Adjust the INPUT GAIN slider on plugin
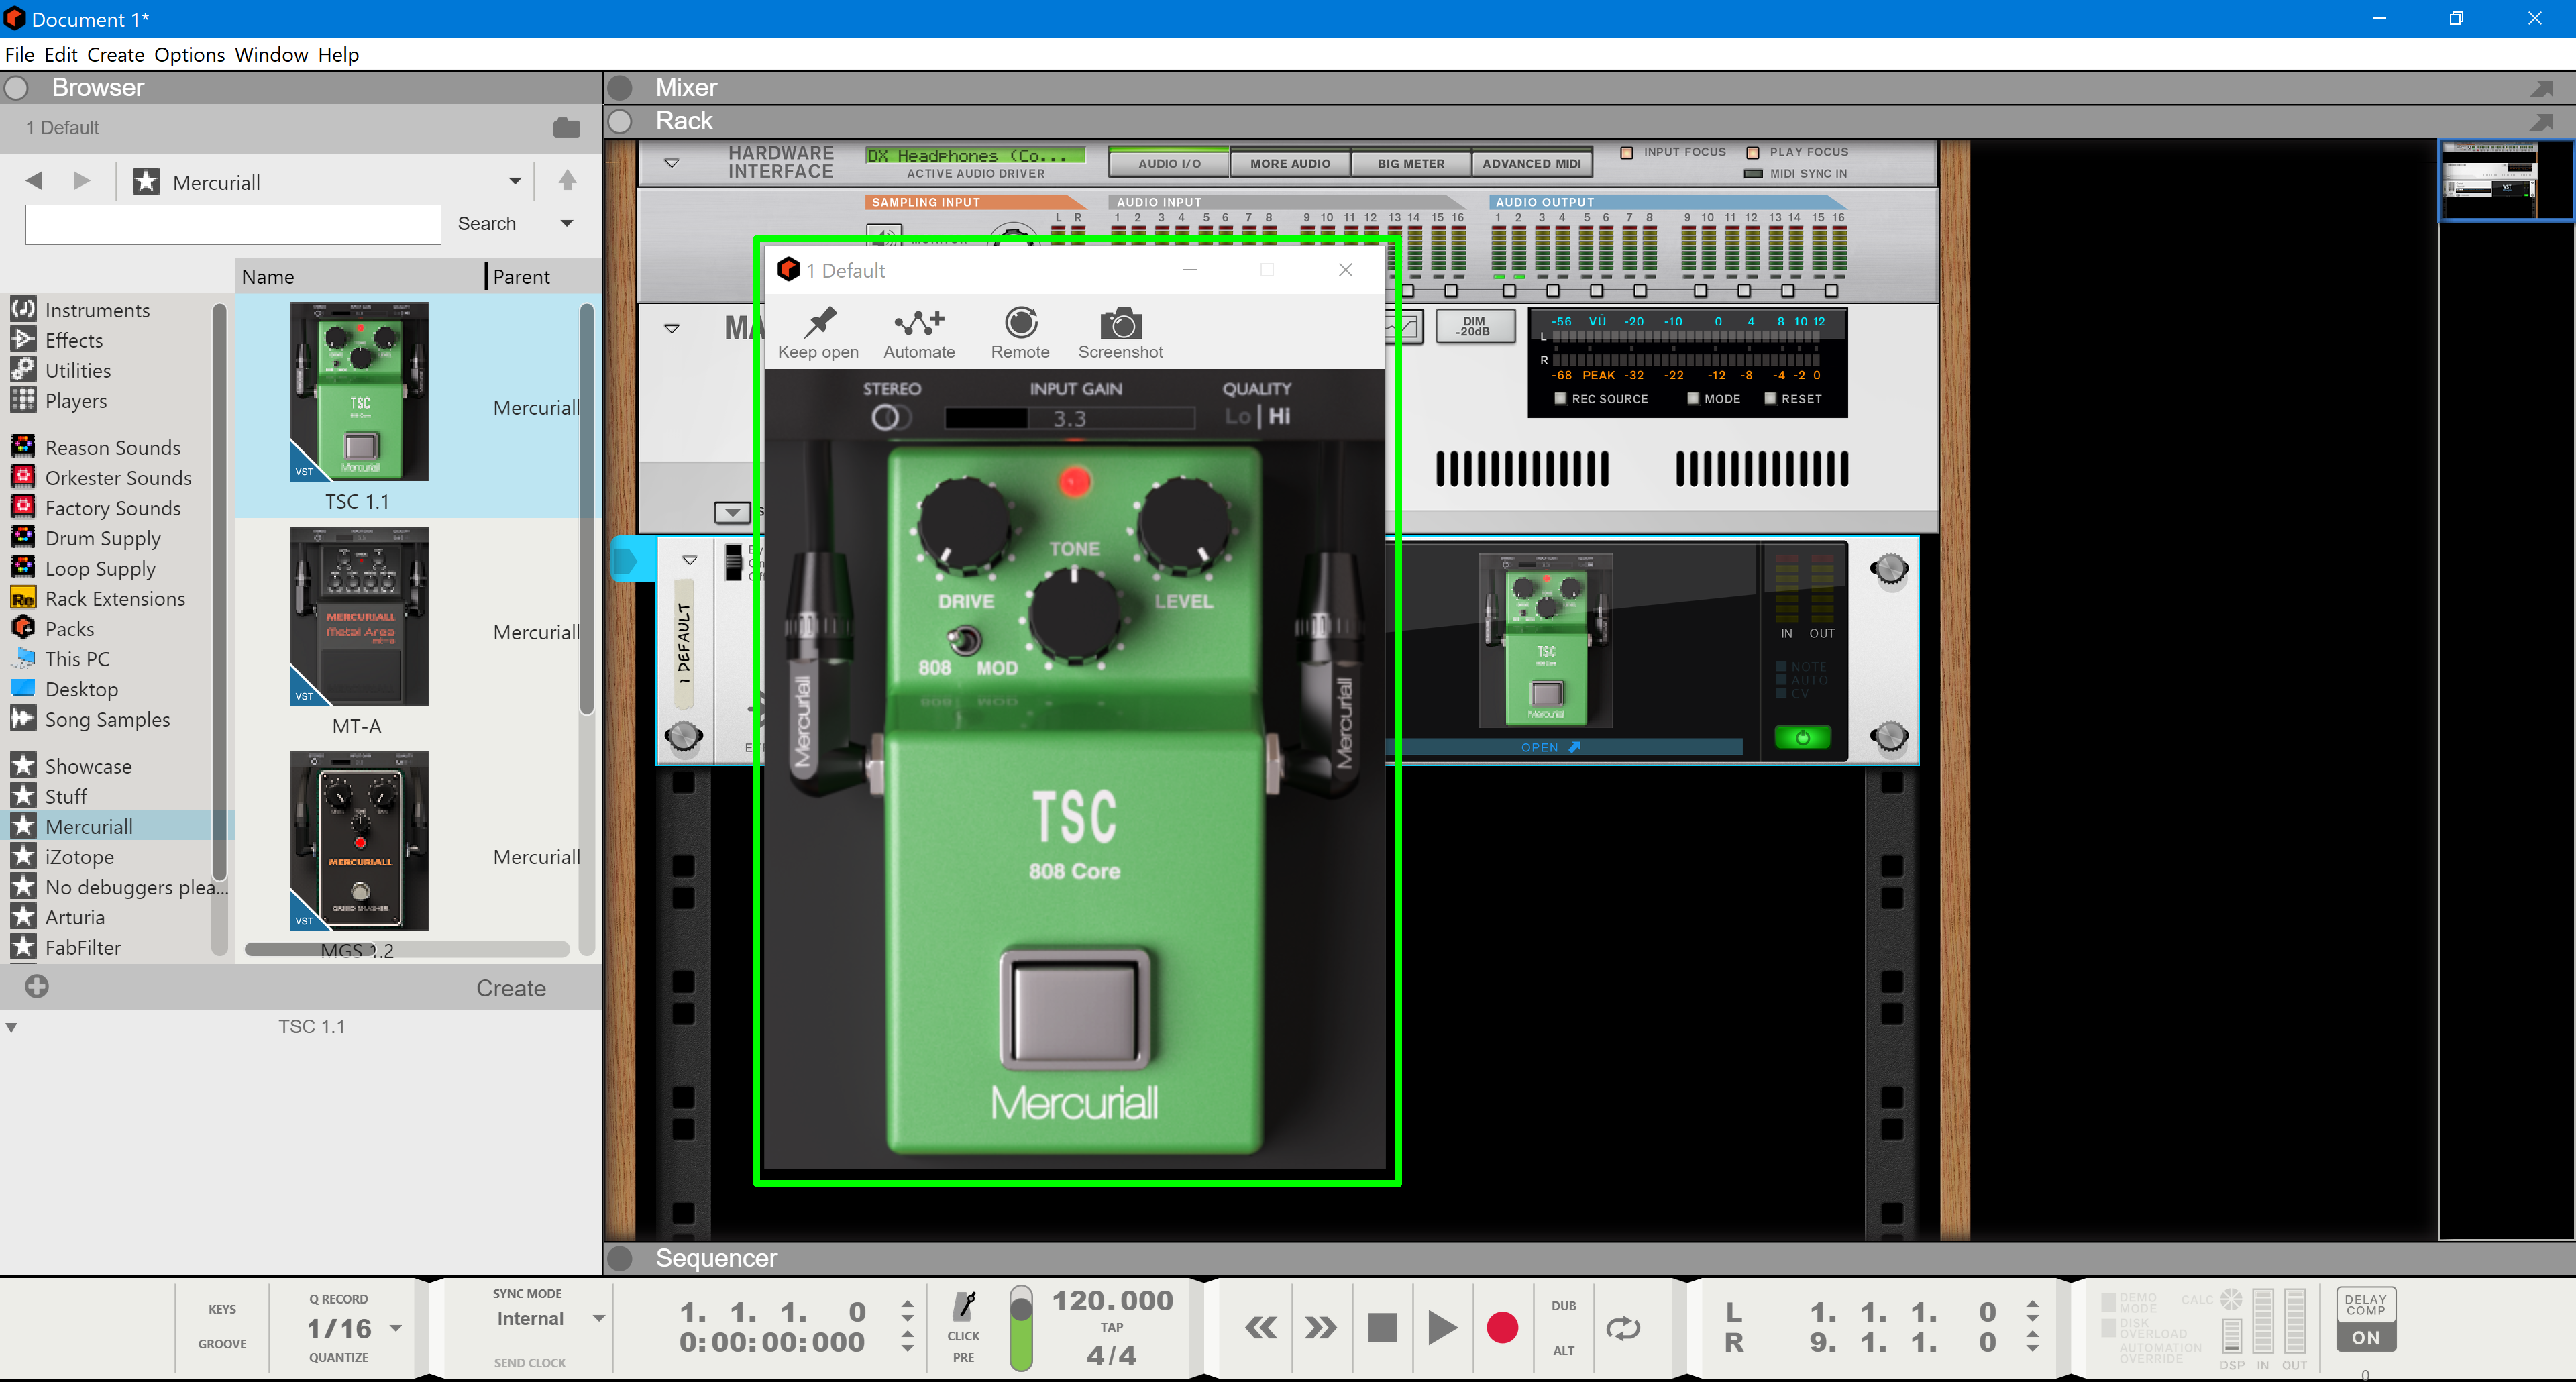The height and width of the screenshot is (1382, 2576). pyautogui.click(x=1070, y=418)
